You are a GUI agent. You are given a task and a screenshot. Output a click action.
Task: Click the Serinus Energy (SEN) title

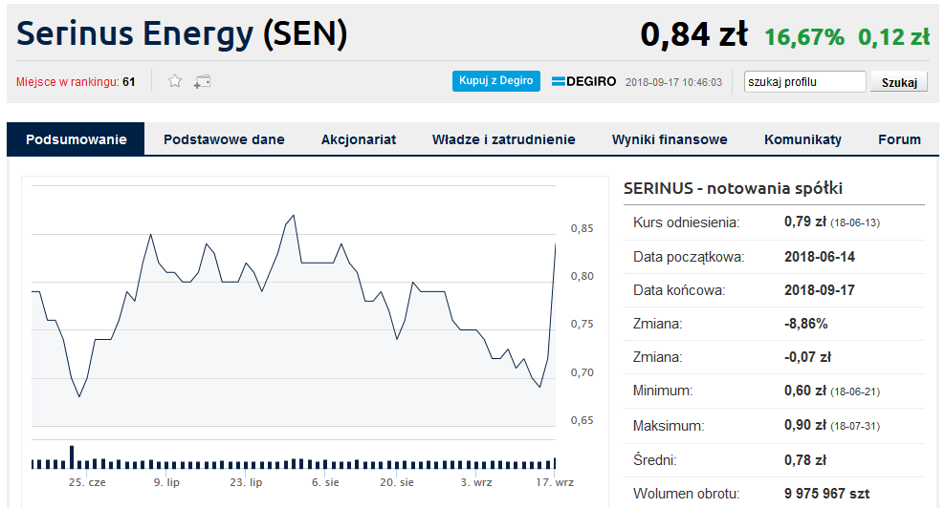182,33
